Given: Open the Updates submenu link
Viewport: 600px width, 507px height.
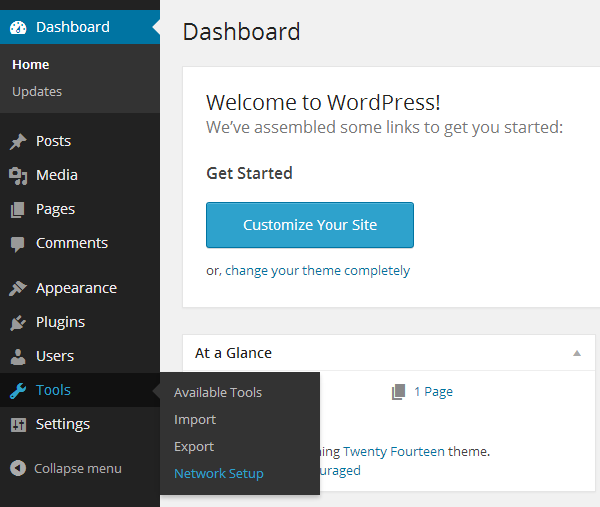Looking at the screenshot, I should 37,91.
